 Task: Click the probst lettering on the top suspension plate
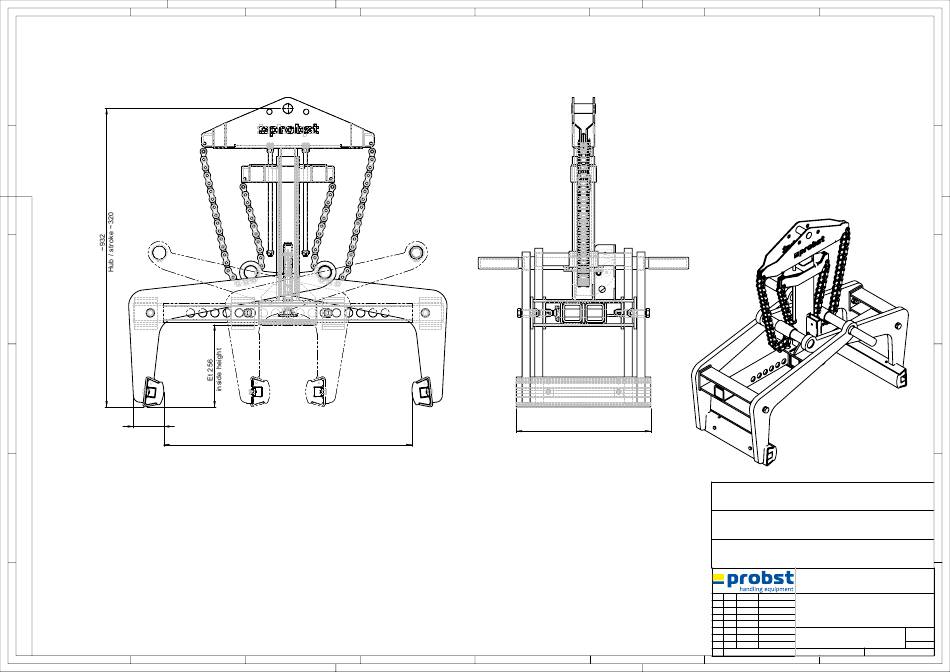pos(288,129)
